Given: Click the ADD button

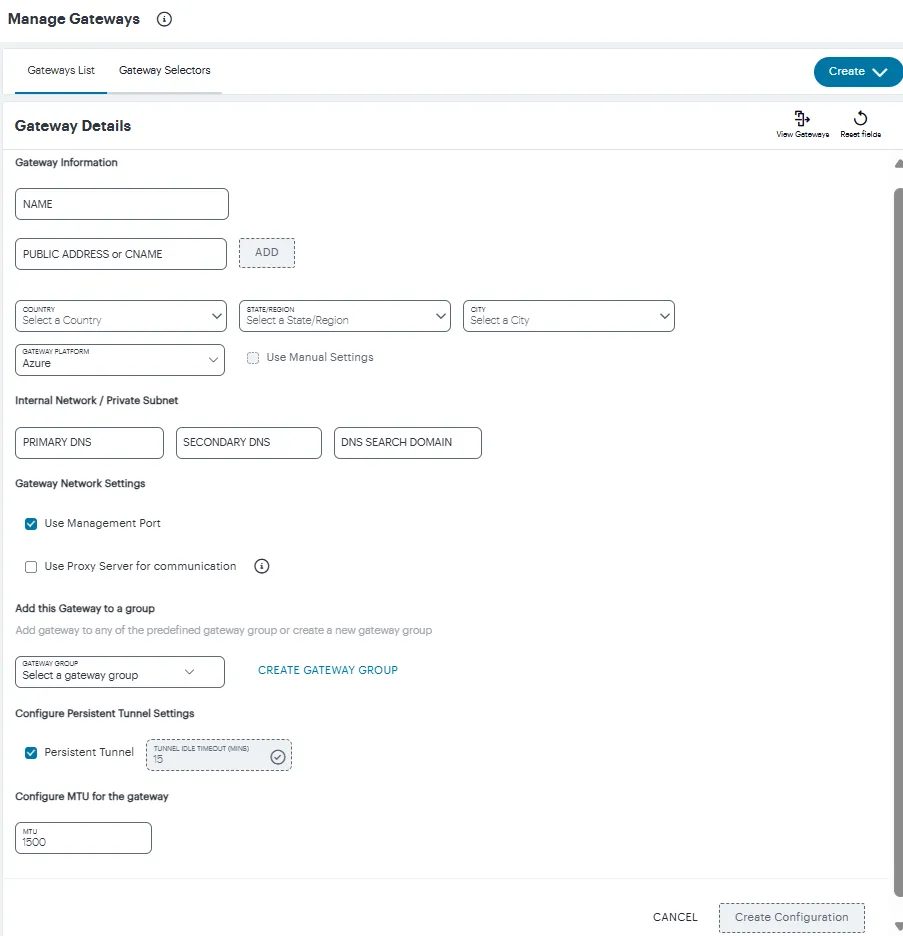Looking at the screenshot, I should [x=267, y=253].
